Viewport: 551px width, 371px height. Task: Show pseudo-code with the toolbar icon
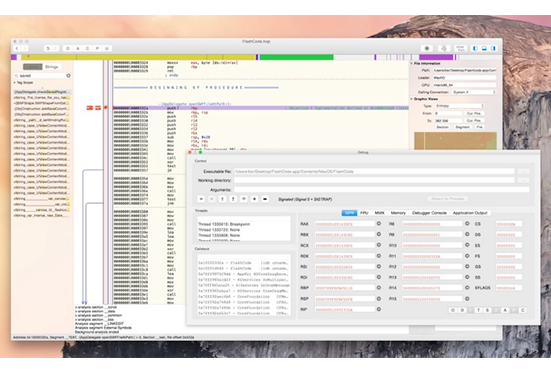pos(460,48)
